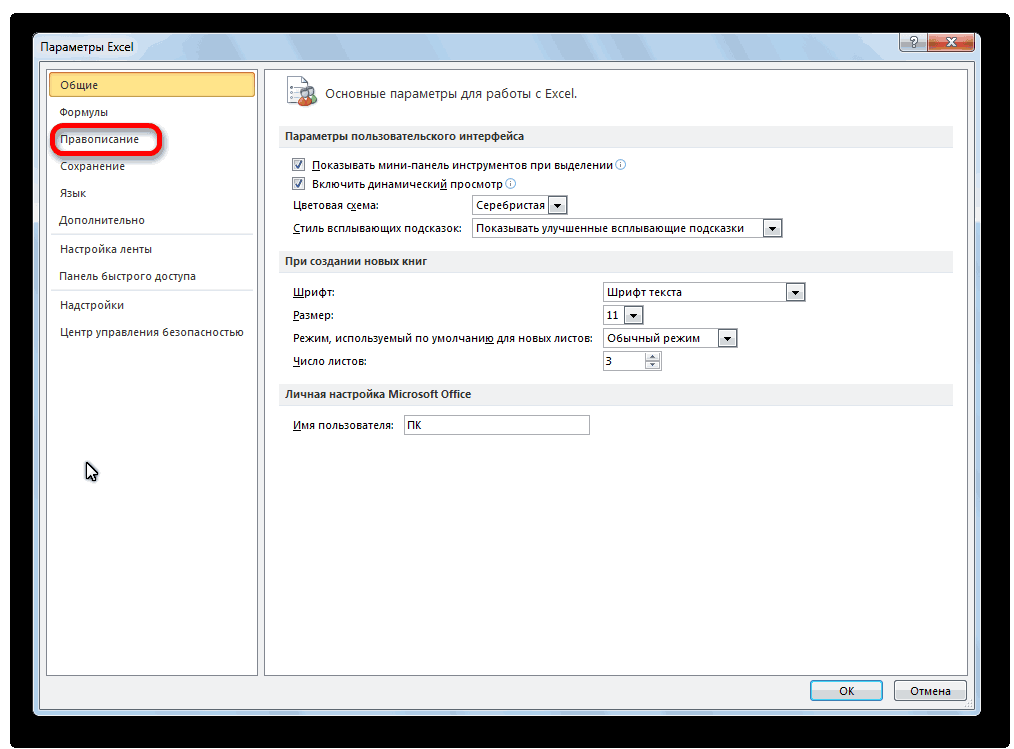The width and height of the screenshot is (1014, 749).
Task: Decrease Число листов with down arrow
Action: [x=653, y=365]
